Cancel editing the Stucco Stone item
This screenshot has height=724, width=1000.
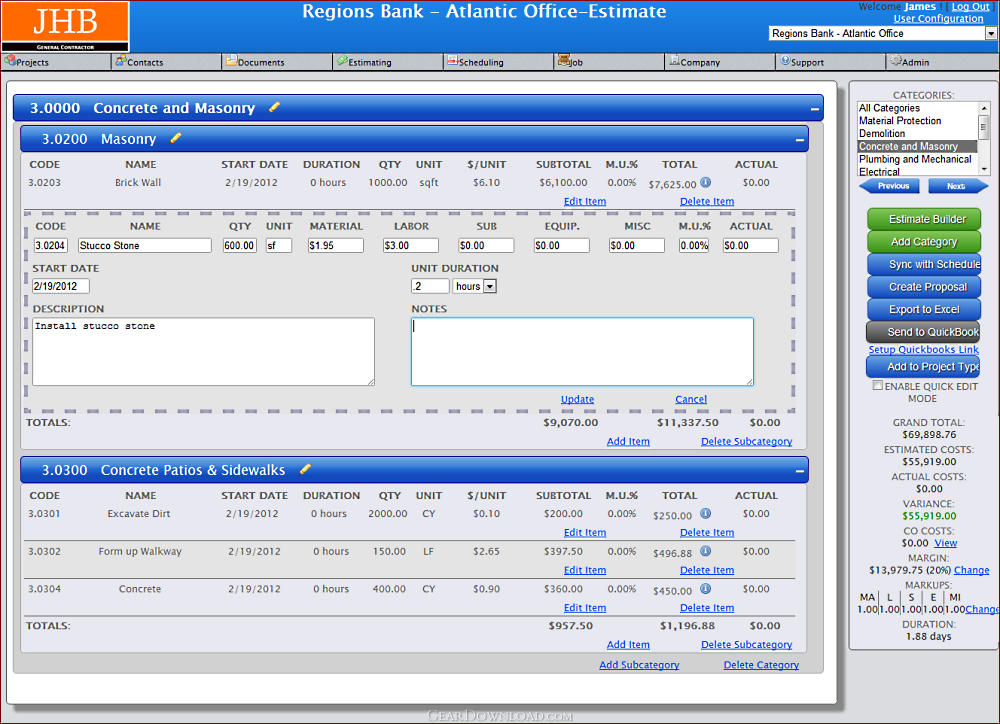pos(691,399)
